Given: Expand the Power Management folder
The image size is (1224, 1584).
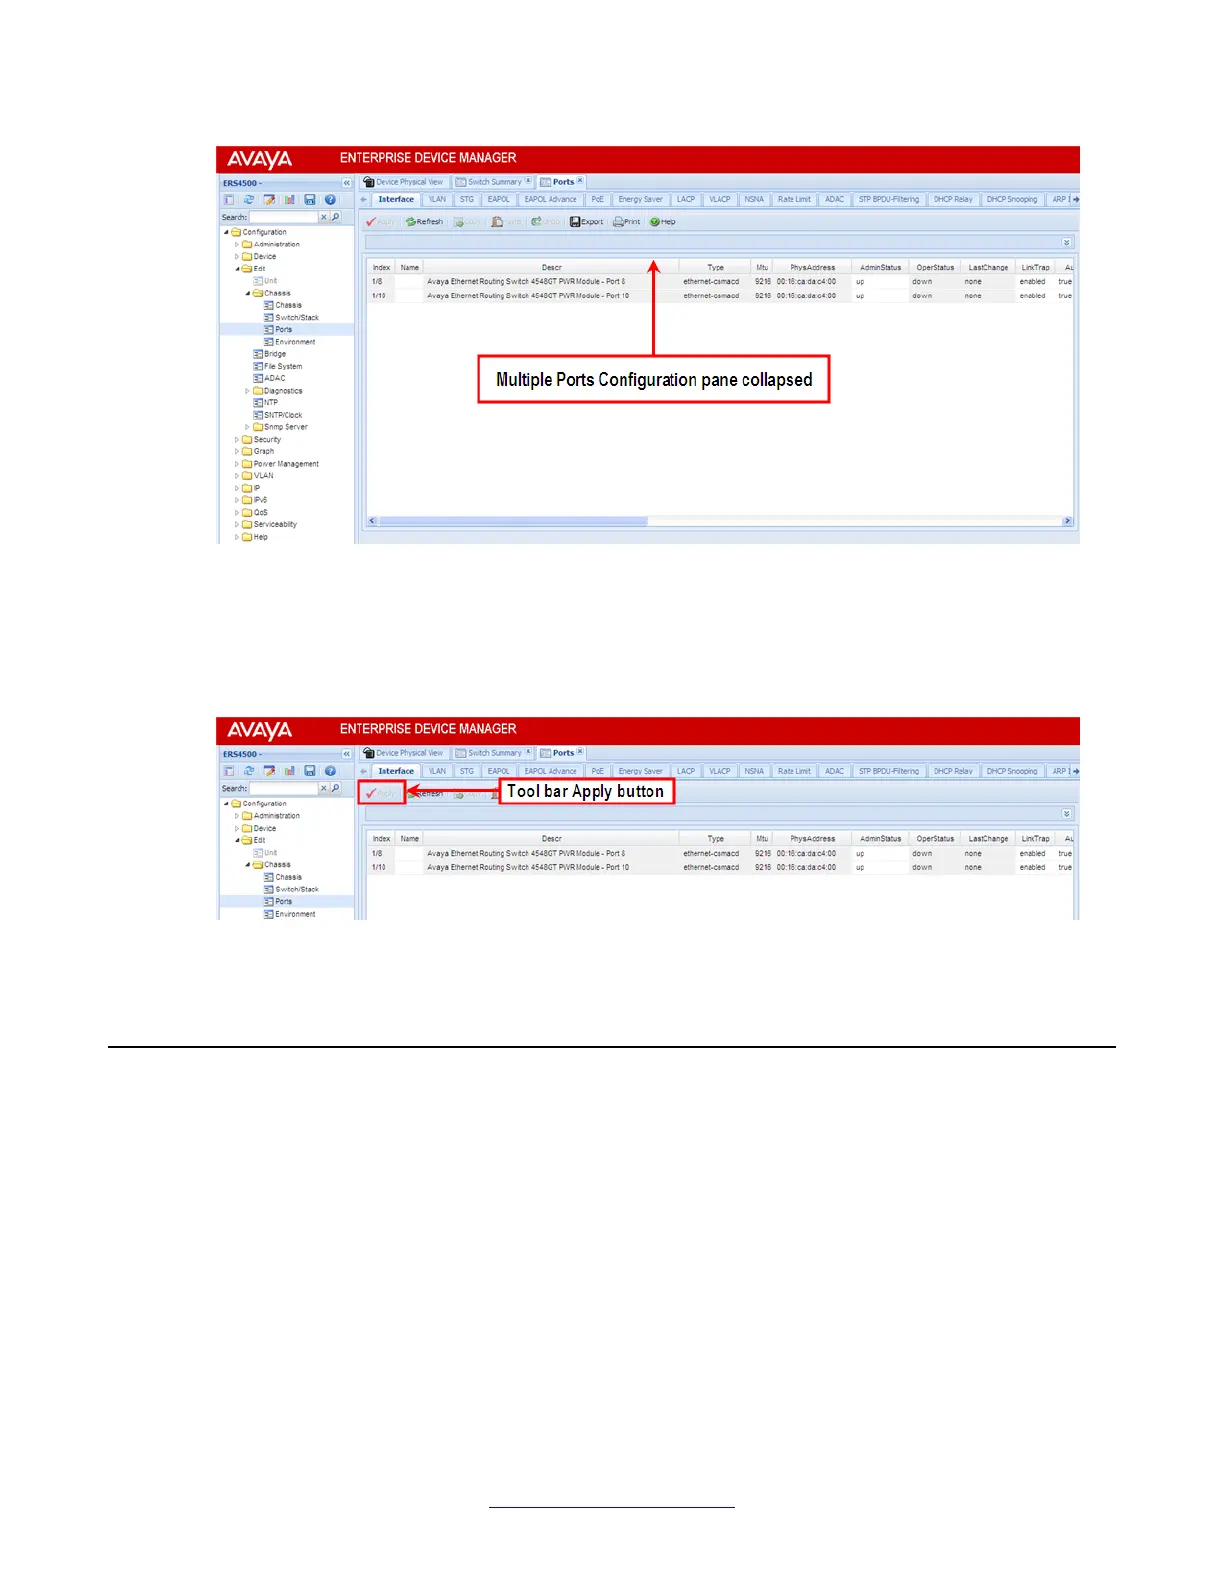Looking at the screenshot, I should click(237, 464).
